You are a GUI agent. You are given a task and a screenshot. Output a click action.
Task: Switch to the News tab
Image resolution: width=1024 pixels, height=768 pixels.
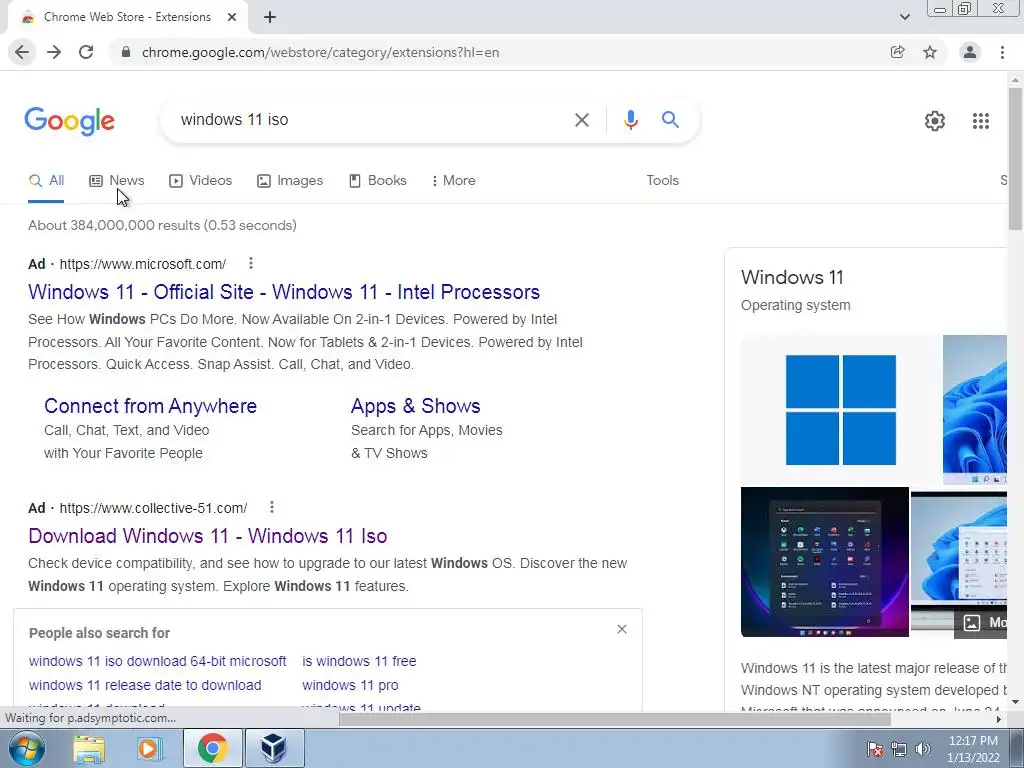click(x=117, y=181)
